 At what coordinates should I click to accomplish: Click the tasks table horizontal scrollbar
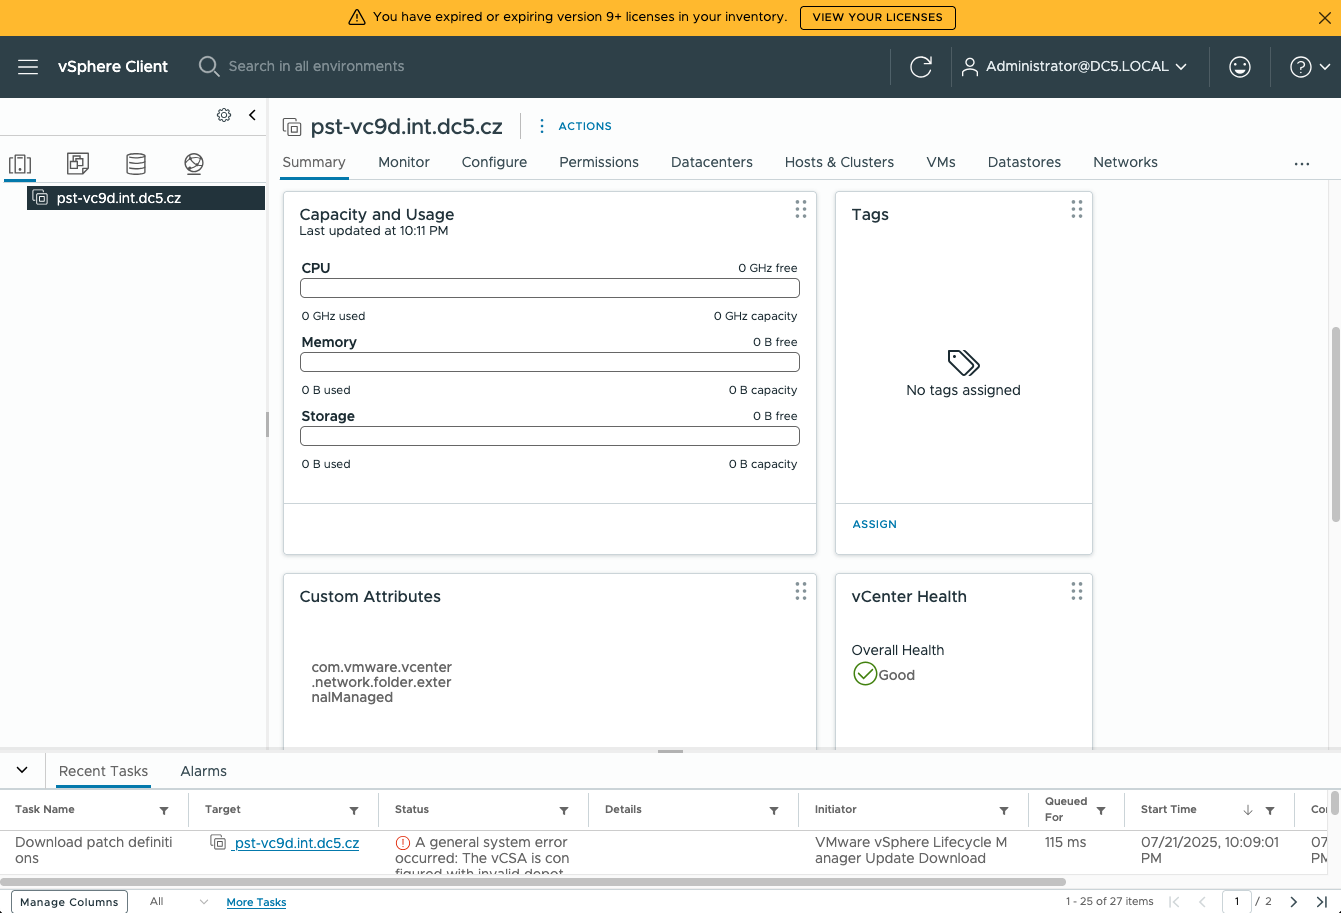pyautogui.click(x=533, y=883)
